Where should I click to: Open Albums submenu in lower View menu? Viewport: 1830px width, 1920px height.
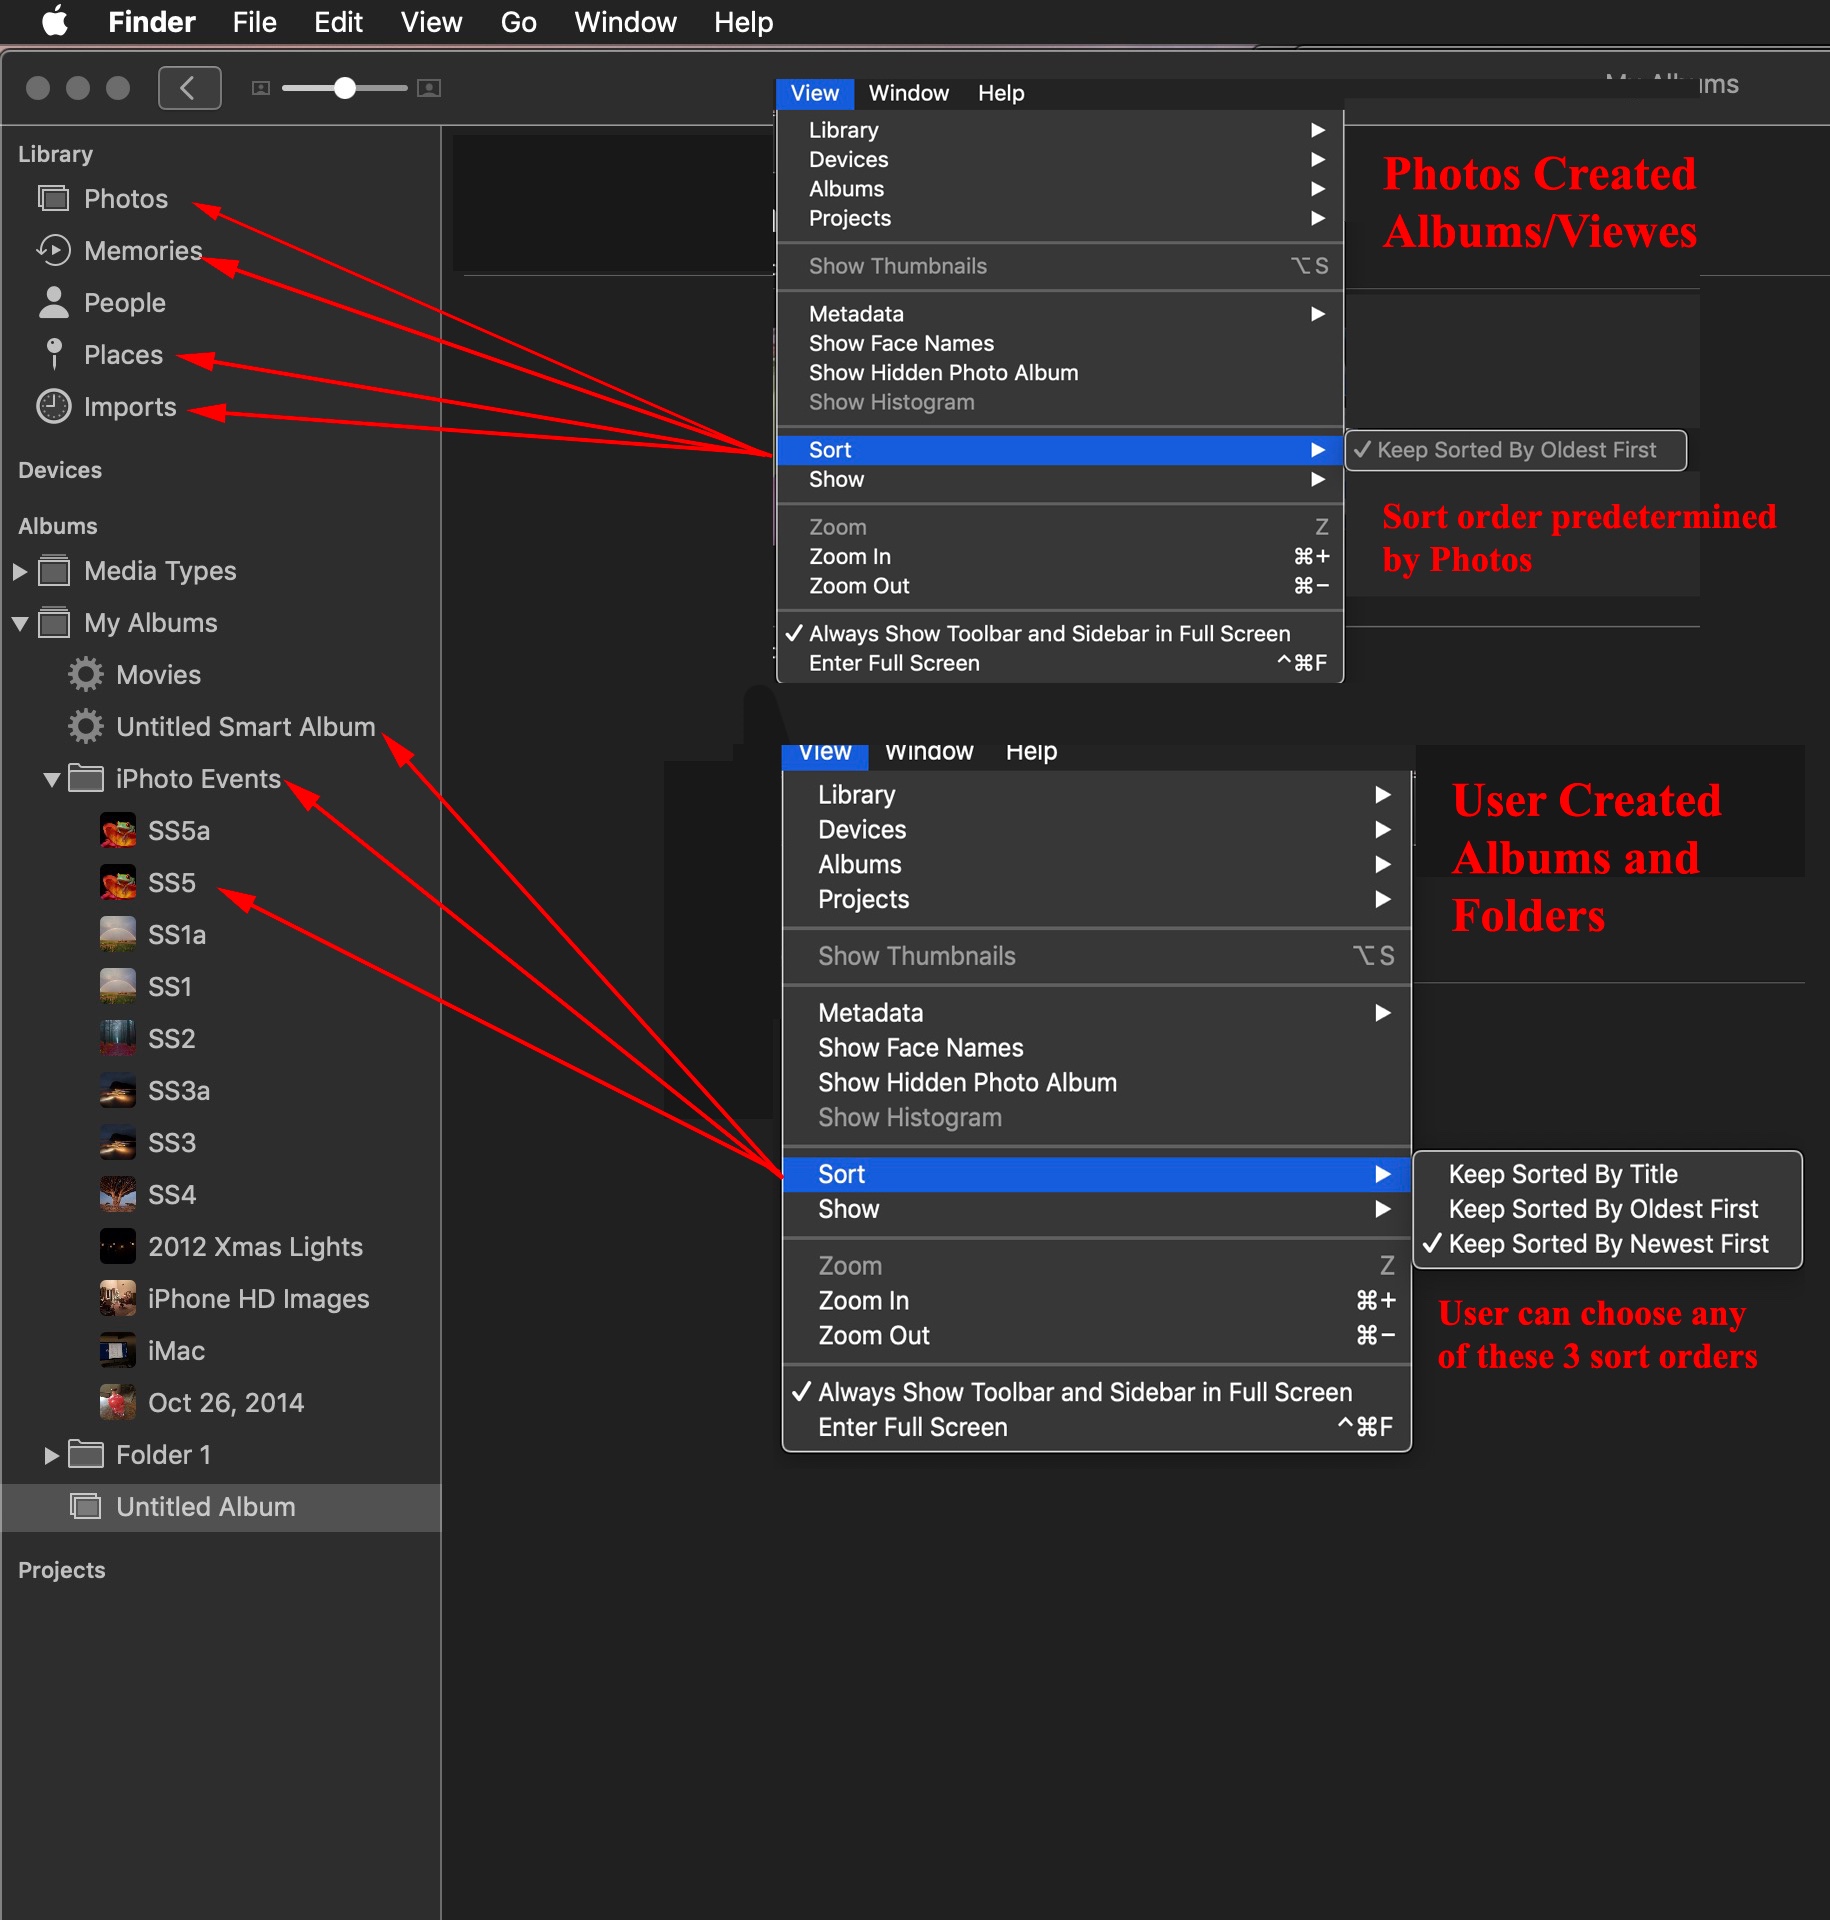(1097, 864)
